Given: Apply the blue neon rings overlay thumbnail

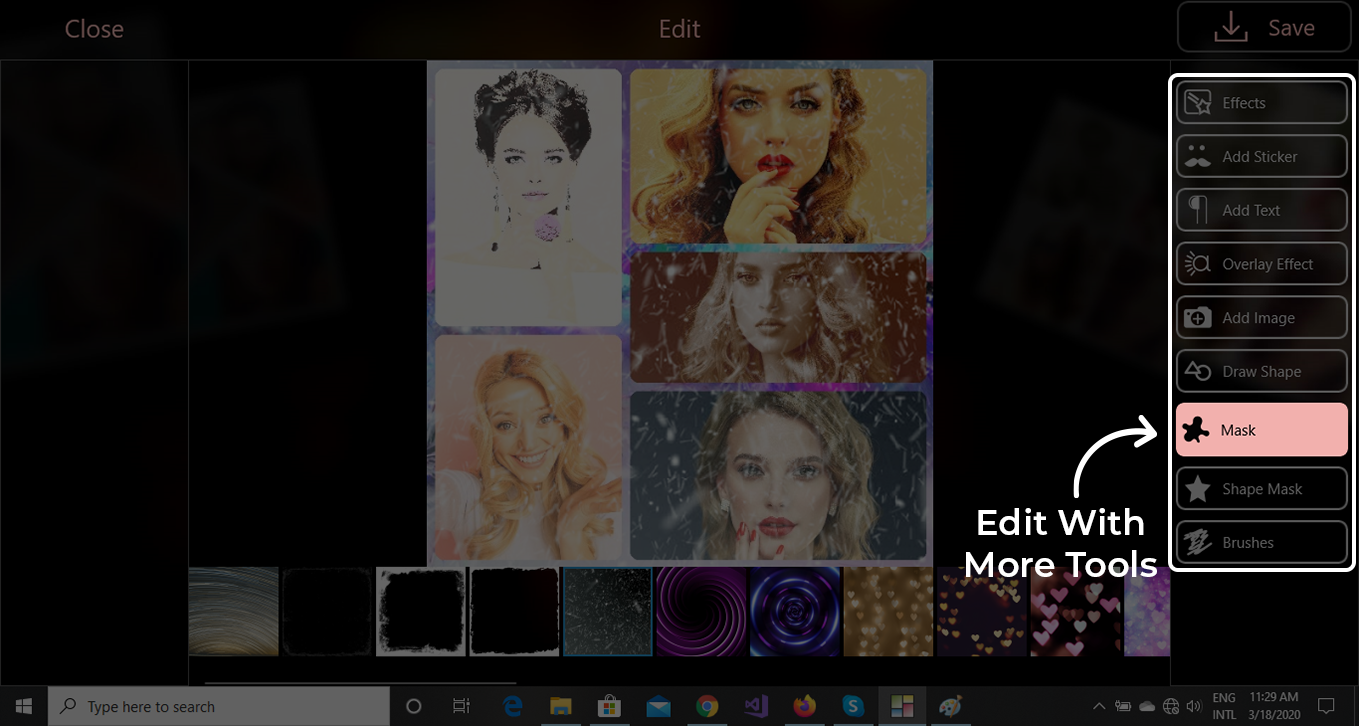Looking at the screenshot, I should pos(795,612).
